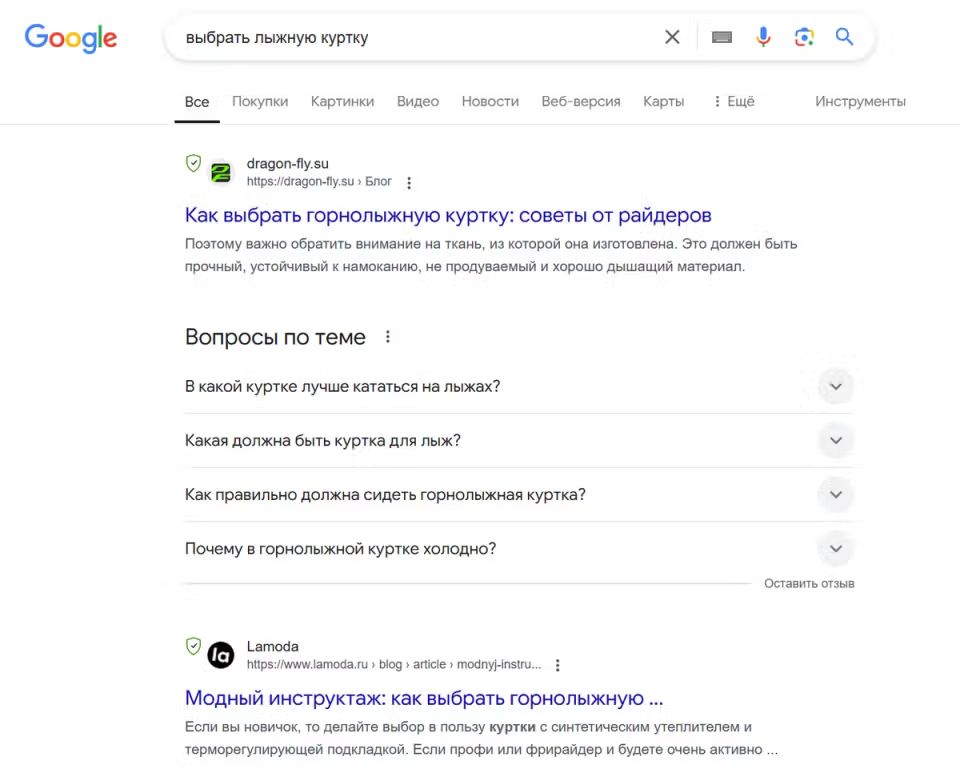Image resolution: width=960 pixels, height=781 pixels.
Task: Switch to the Картинки tab
Action: pos(342,101)
